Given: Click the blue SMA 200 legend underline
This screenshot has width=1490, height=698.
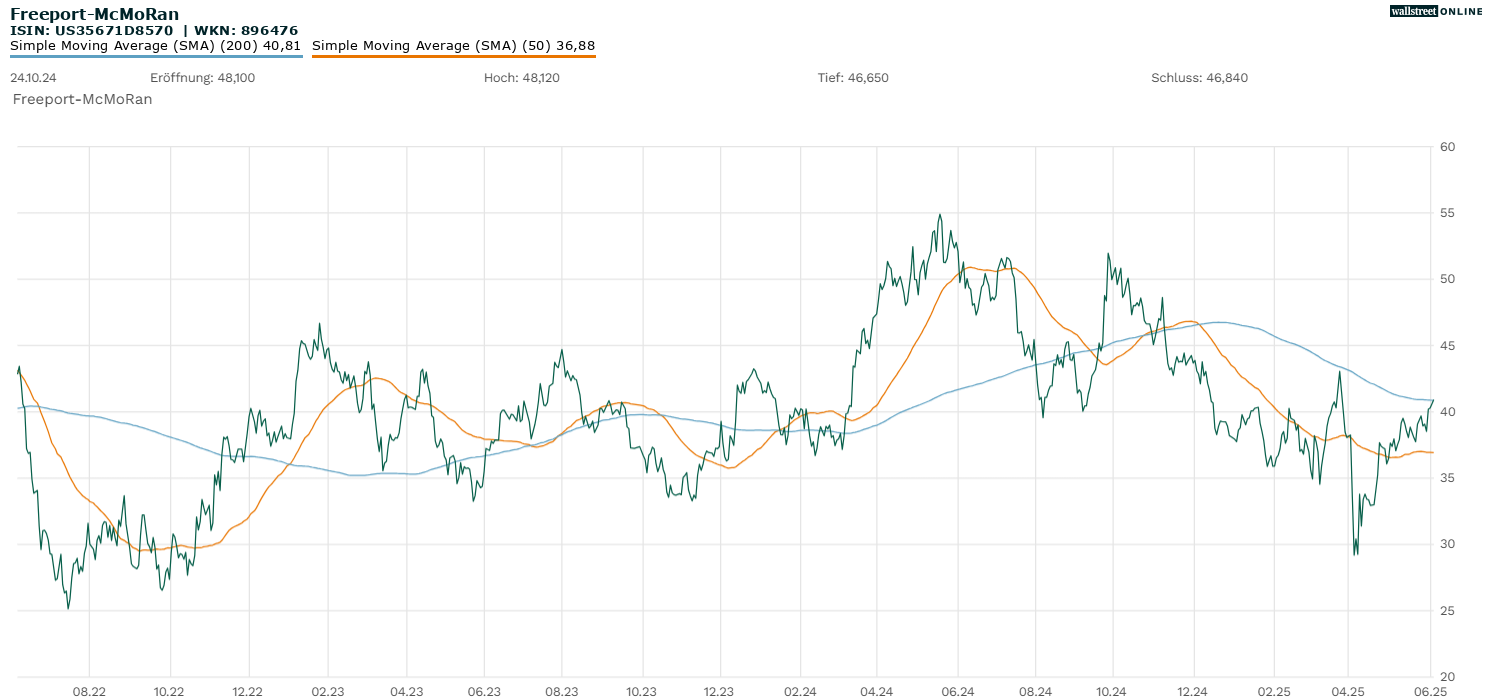Looking at the screenshot, I should point(156,56).
